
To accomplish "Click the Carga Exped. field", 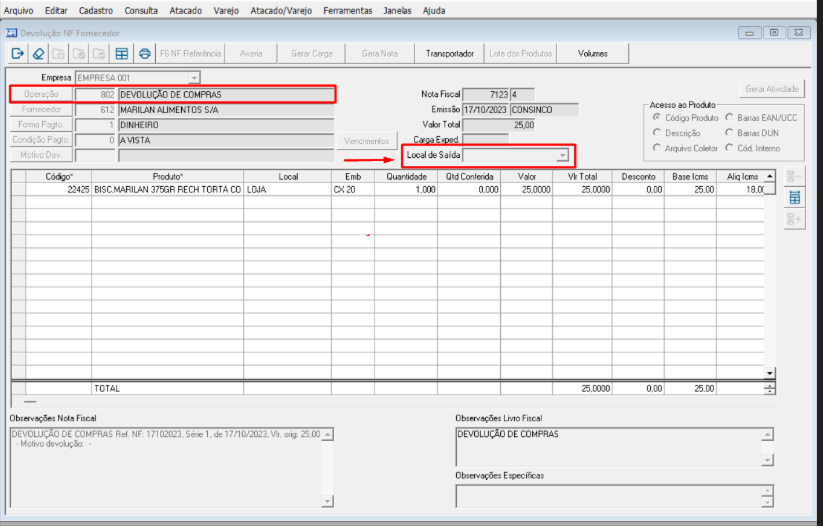I will click(x=486, y=140).
